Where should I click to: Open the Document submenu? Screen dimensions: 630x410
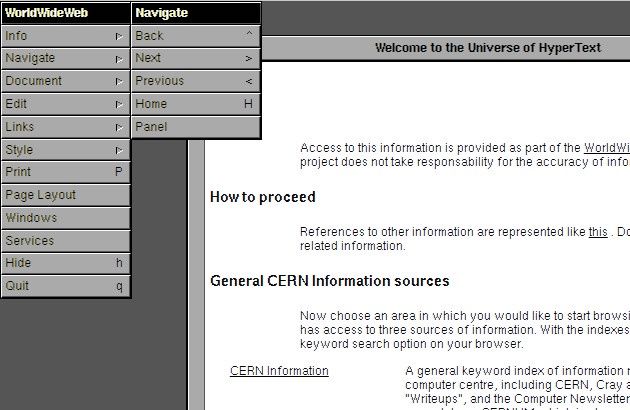(x=65, y=81)
